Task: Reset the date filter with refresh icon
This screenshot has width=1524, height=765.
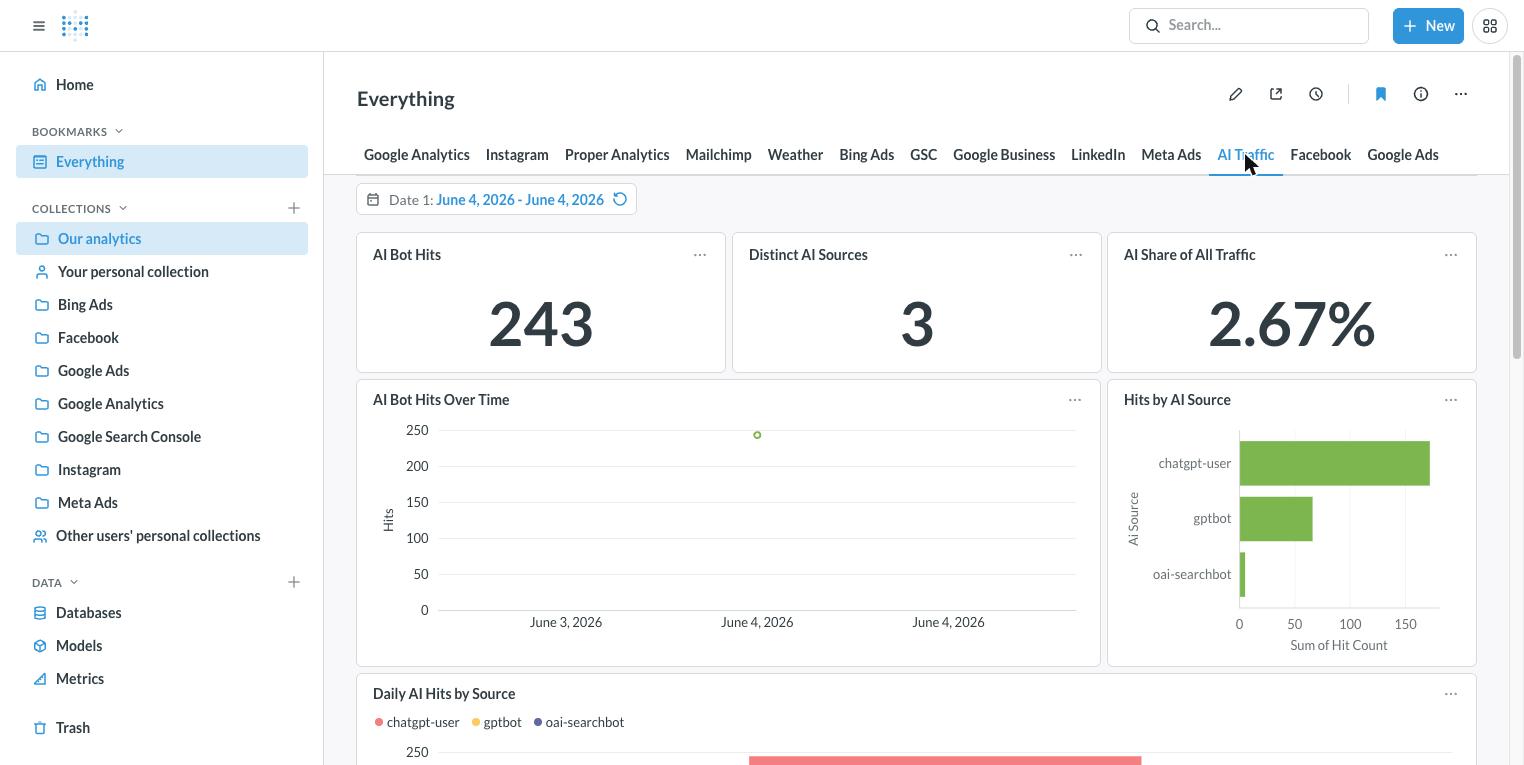Action: click(620, 199)
